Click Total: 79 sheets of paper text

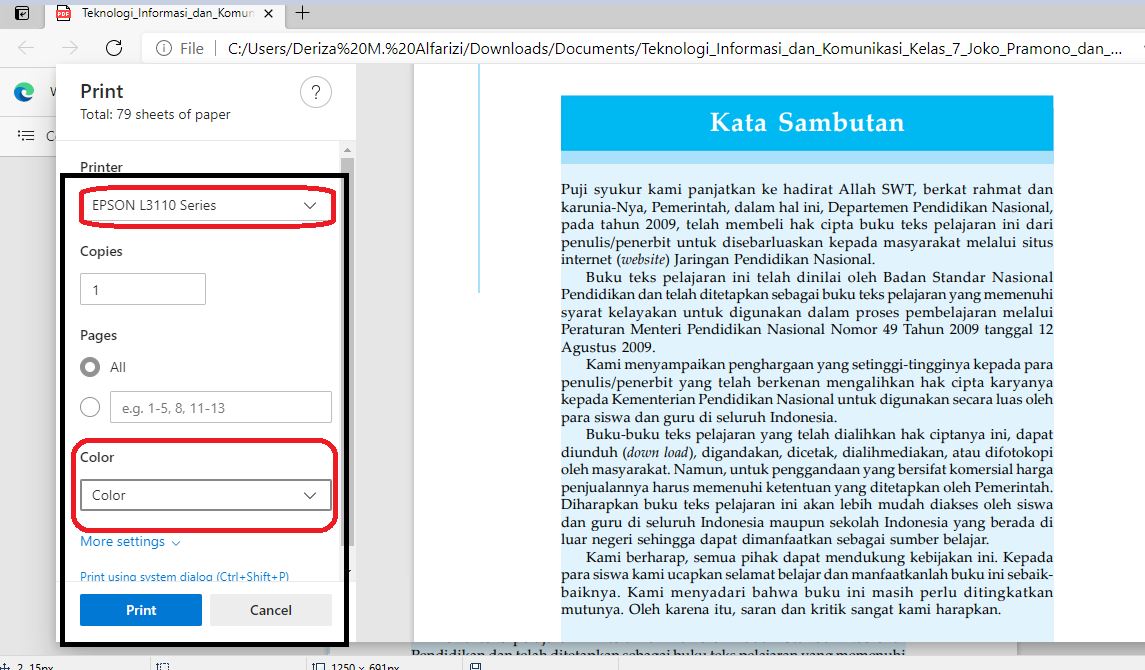pyautogui.click(x=155, y=114)
